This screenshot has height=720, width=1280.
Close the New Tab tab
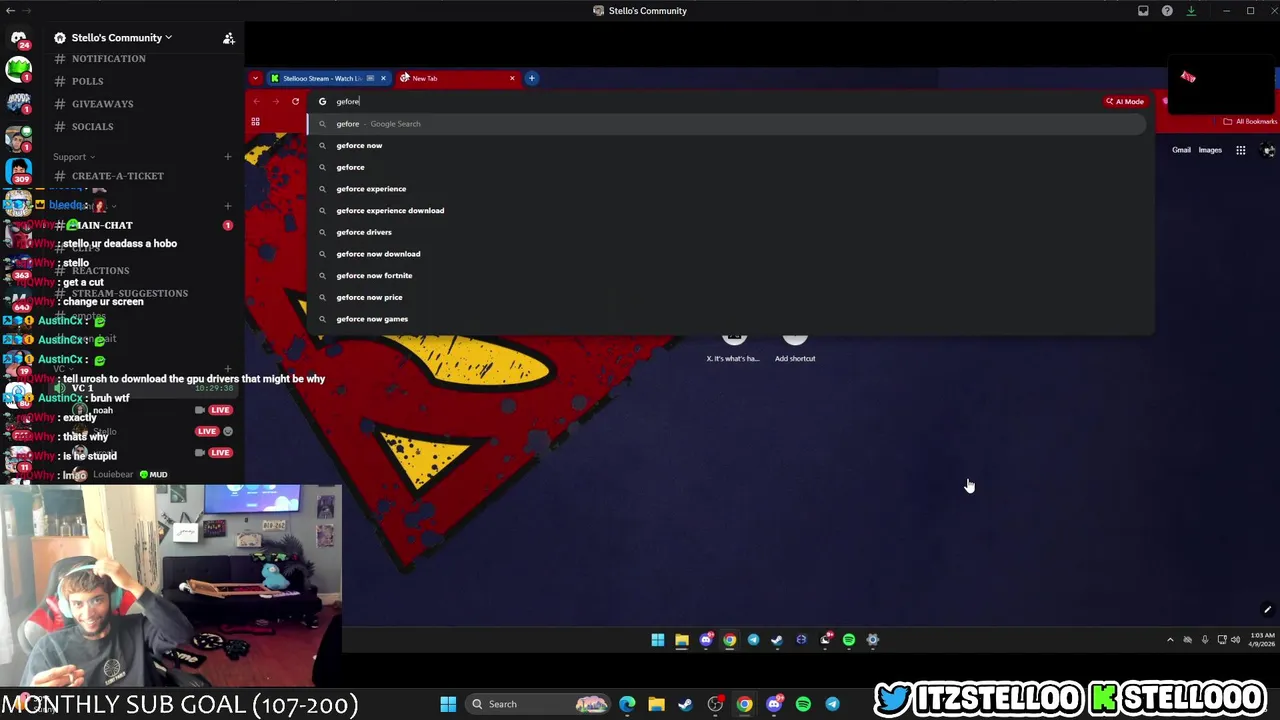click(x=512, y=78)
